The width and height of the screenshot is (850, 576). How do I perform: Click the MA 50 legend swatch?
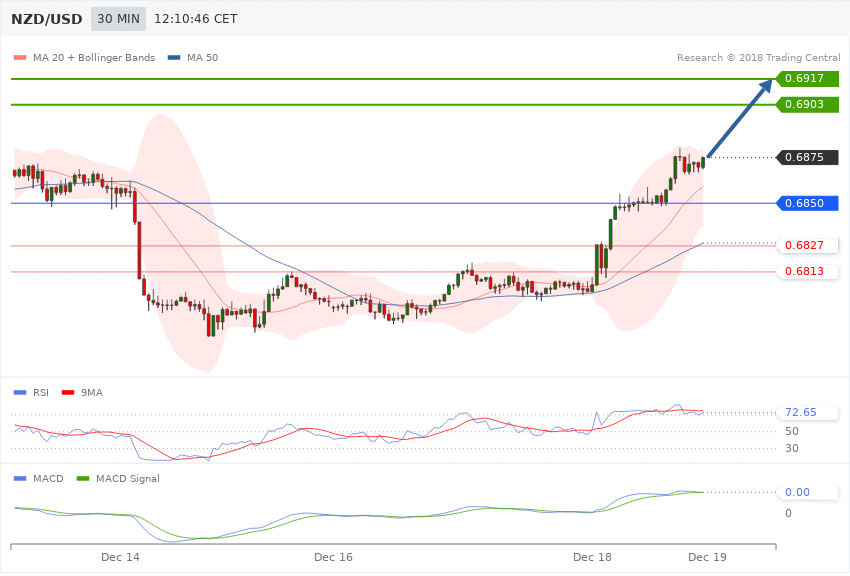tap(174, 57)
